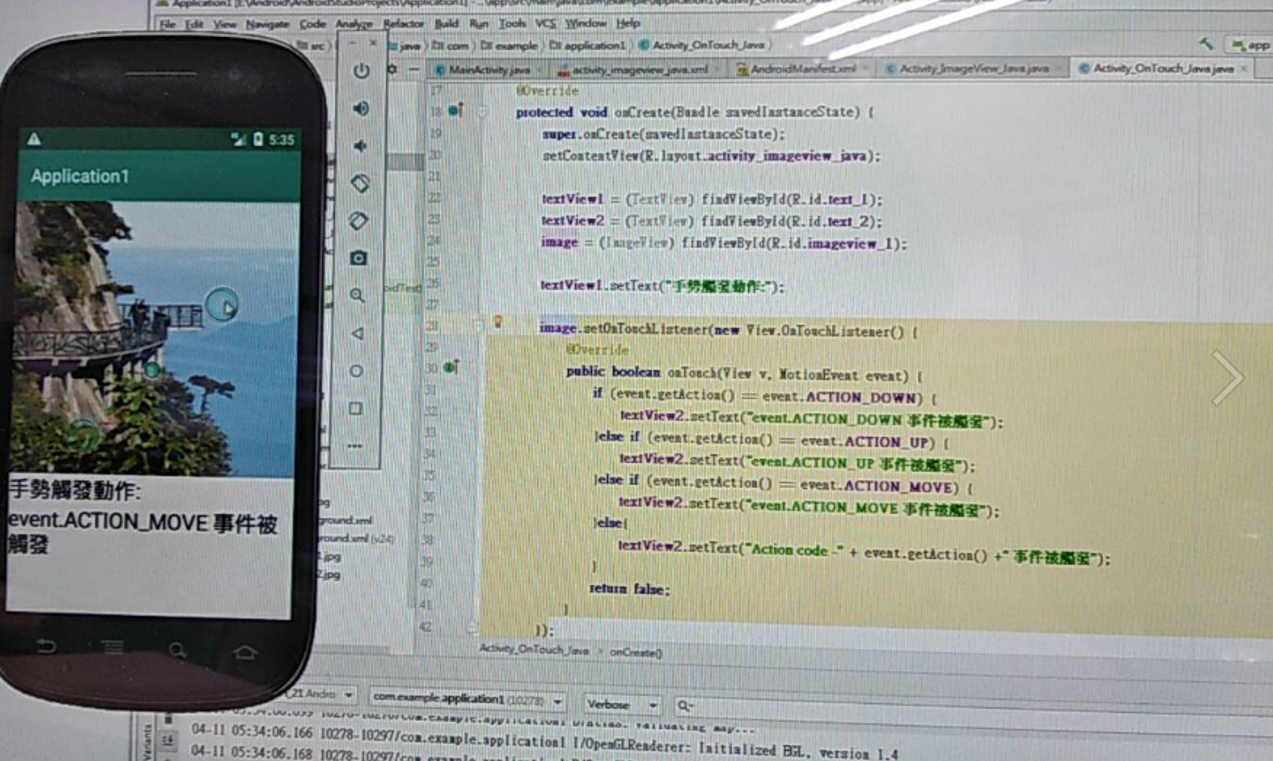Open the Edit menu
The height and width of the screenshot is (761, 1273).
[x=195, y=23]
